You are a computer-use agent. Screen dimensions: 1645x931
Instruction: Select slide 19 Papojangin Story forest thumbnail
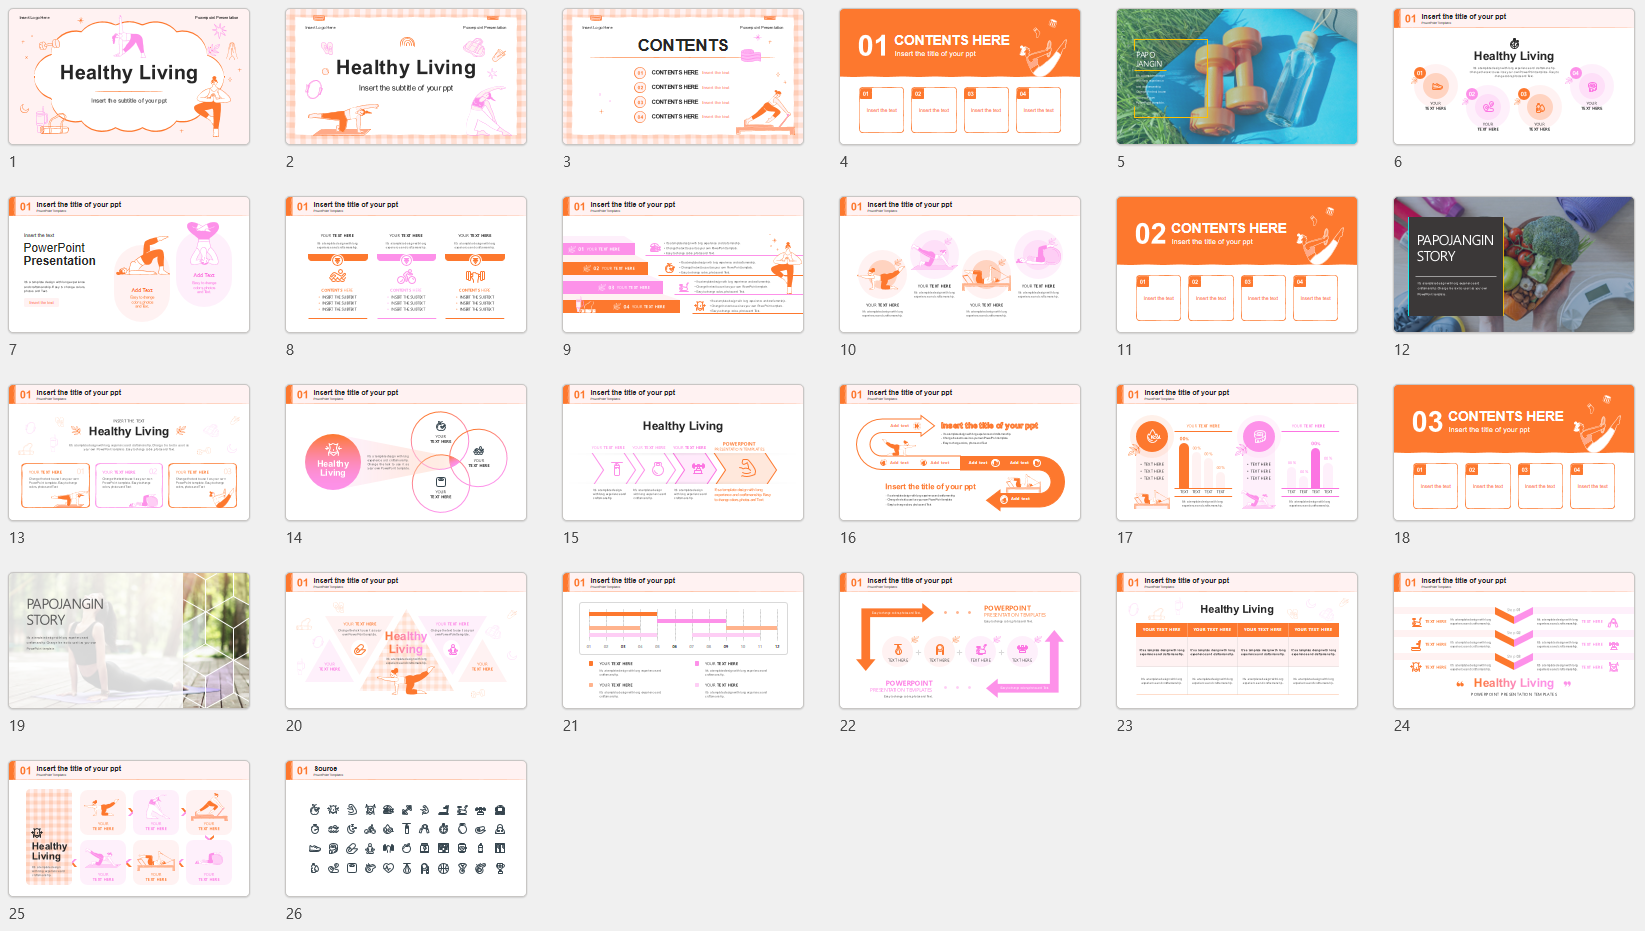[129, 641]
